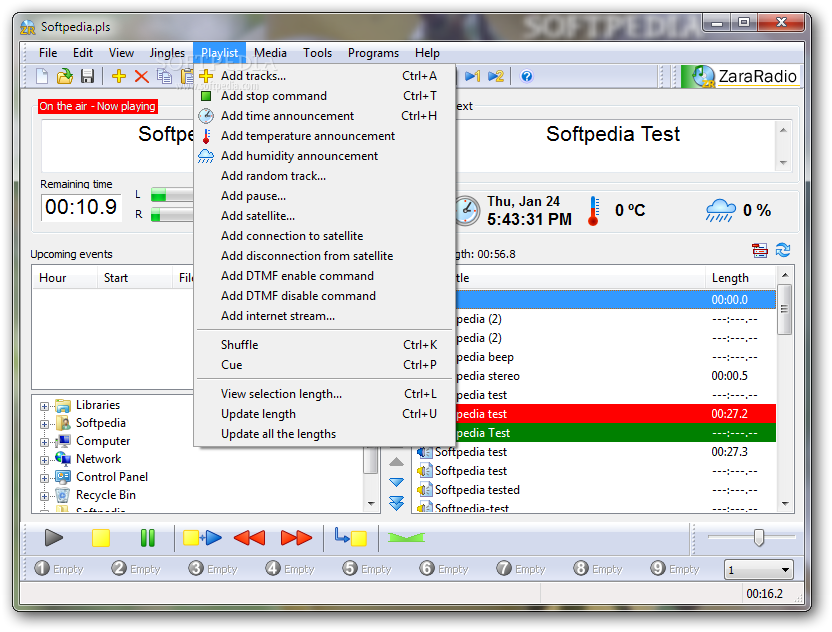This screenshot has height=632, width=832.
Task: Expand the Computer tree node
Action: (45, 443)
